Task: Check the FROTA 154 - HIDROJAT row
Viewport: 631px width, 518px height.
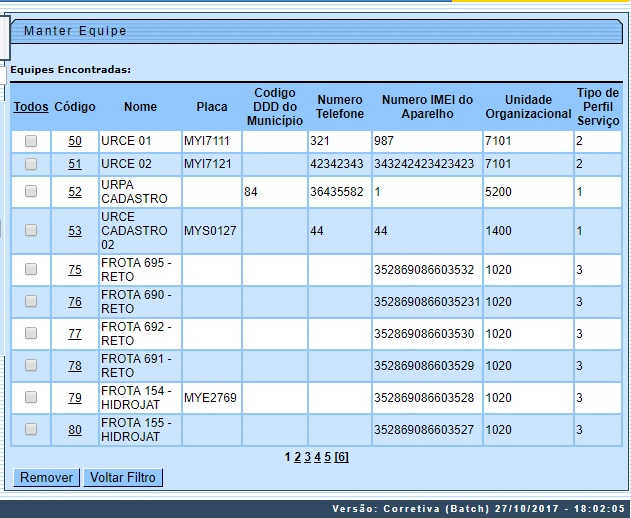Action: point(31,398)
